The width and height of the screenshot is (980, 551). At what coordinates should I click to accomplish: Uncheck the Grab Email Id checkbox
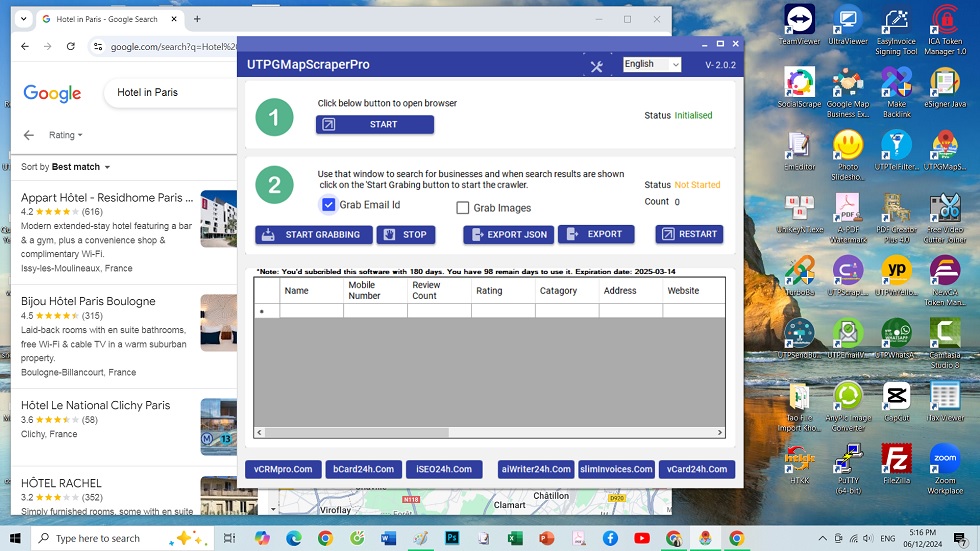click(x=329, y=205)
